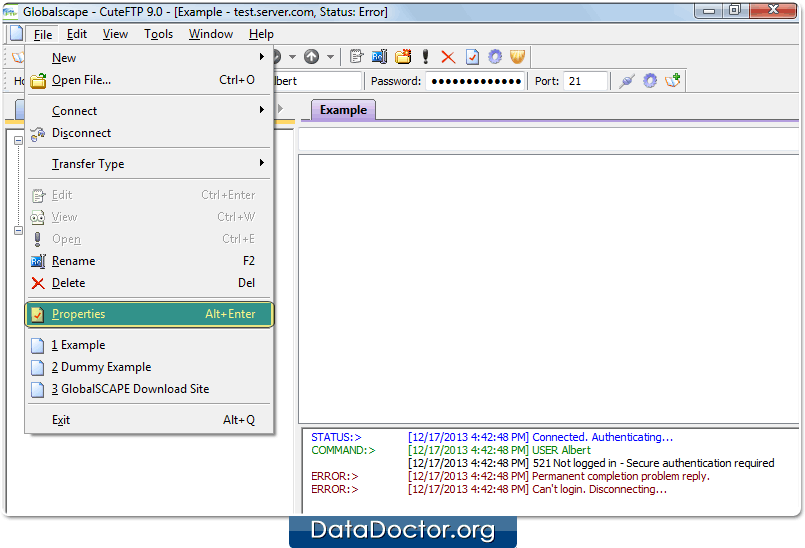Click the 'STATUS:>' label in the log
Screen dimensions: 805x548
[x=336, y=437]
